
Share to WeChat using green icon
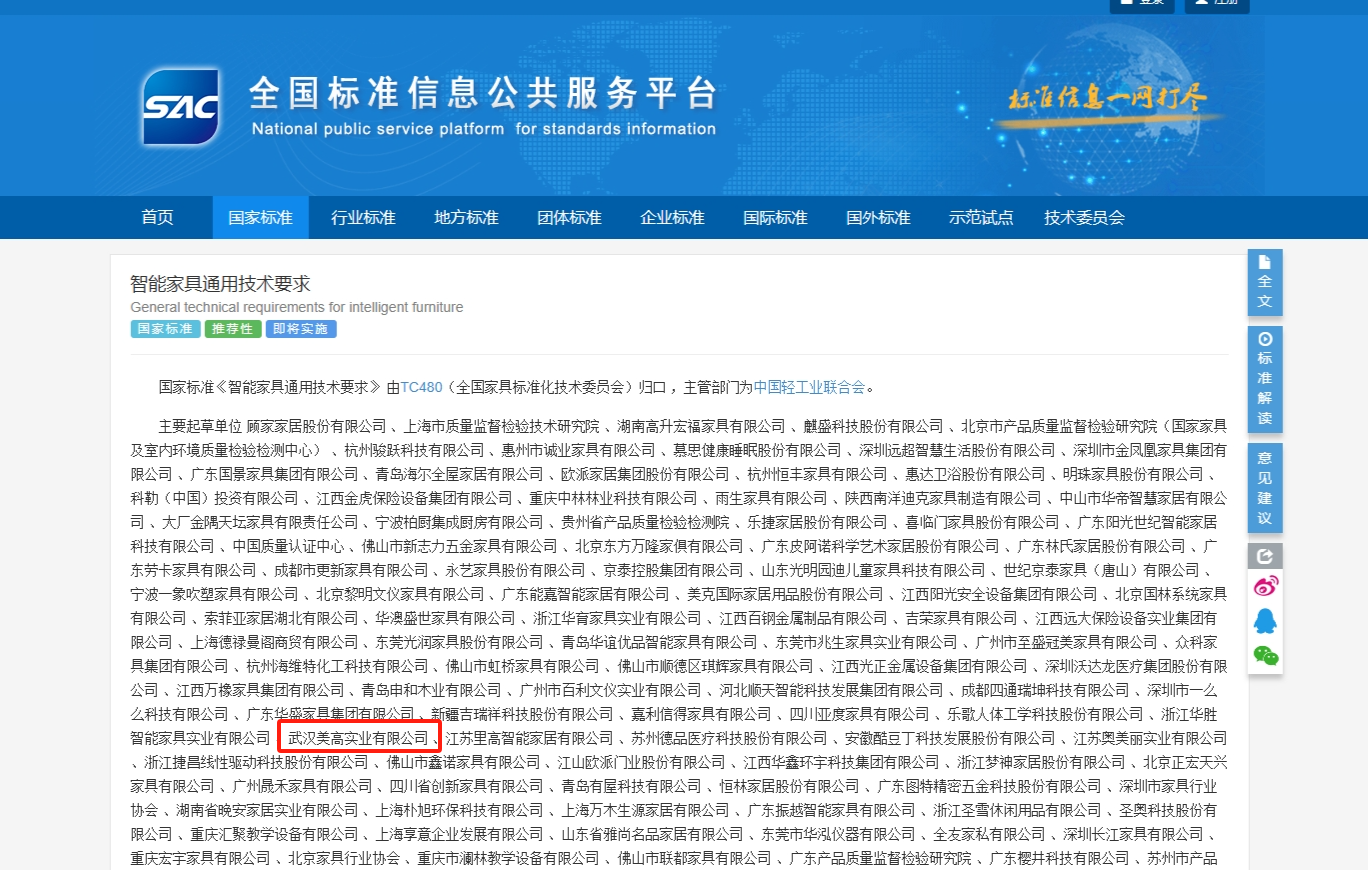1264,655
